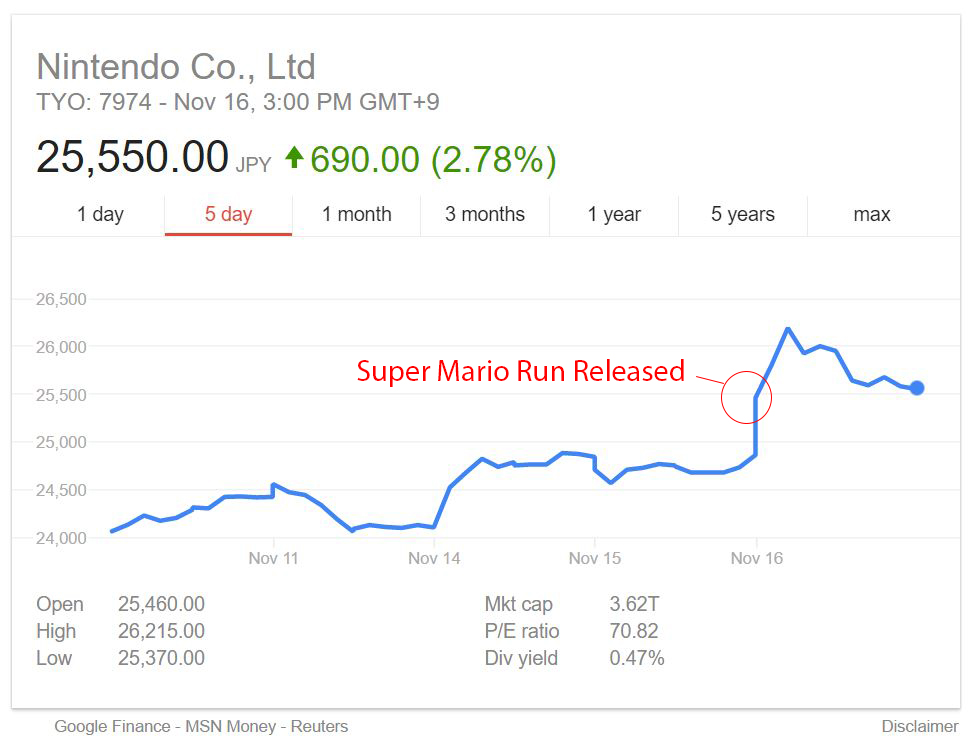The width and height of the screenshot is (976, 743).
Task: Click the Super Mario Run Released label
Action: pos(521,372)
